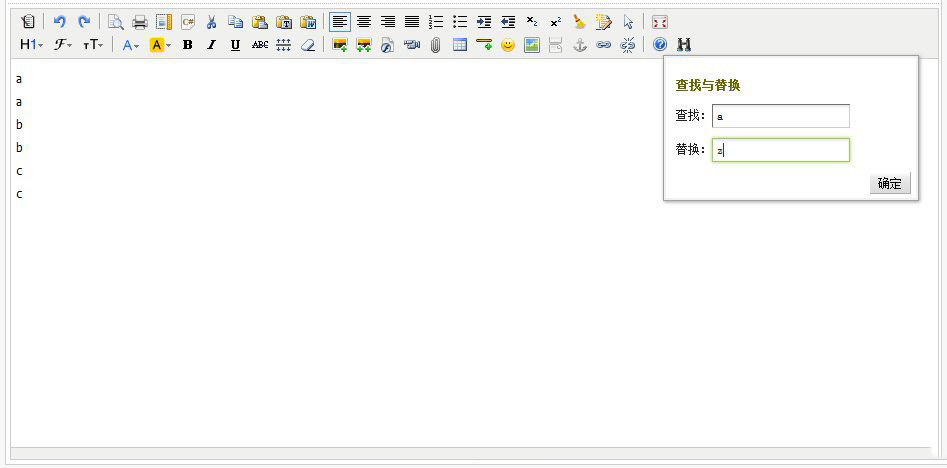
Task: Click the anchor icon
Action: 579,45
